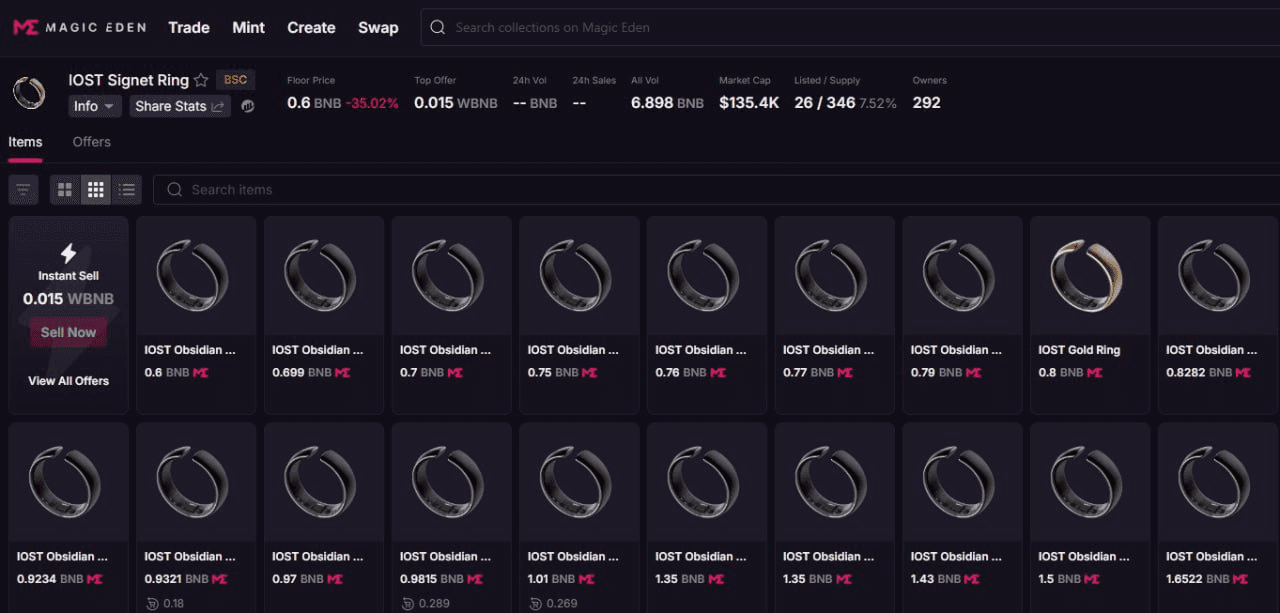Open the IOST Gold Ring thumbnail
The width and height of the screenshot is (1280, 613).
coord(1090,275)
